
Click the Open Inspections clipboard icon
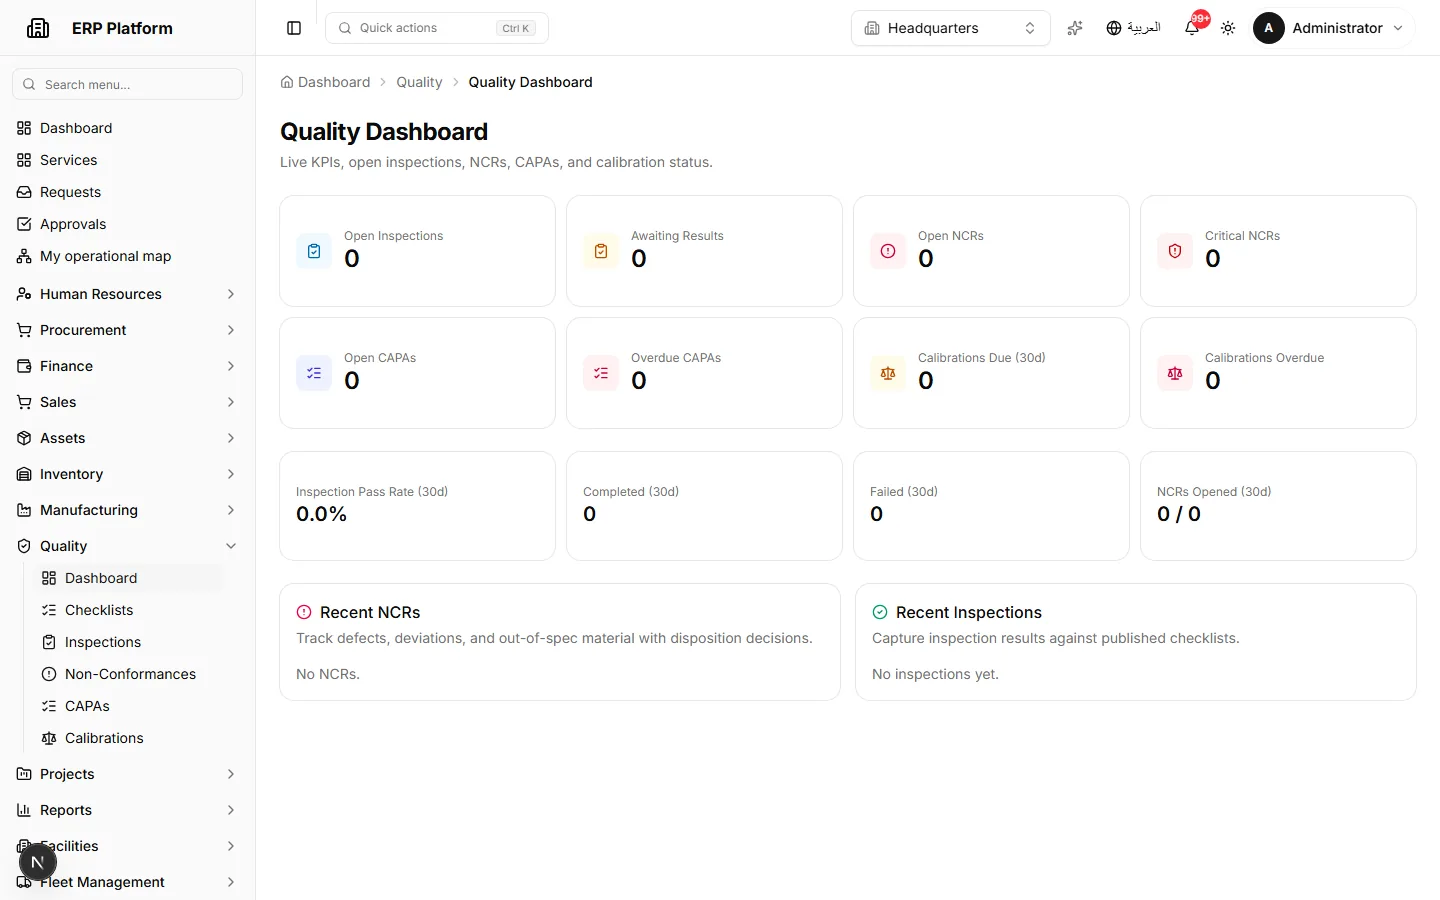(314, 251)
